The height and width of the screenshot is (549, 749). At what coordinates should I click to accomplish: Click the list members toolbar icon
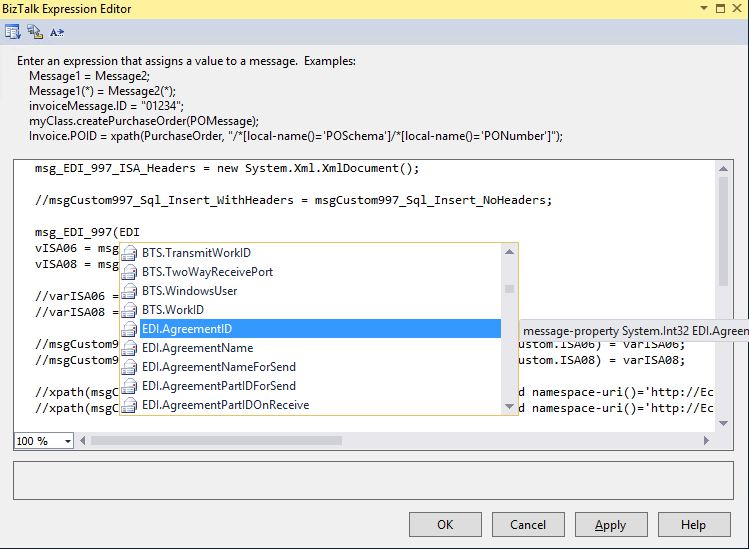(x=12, y=32)
